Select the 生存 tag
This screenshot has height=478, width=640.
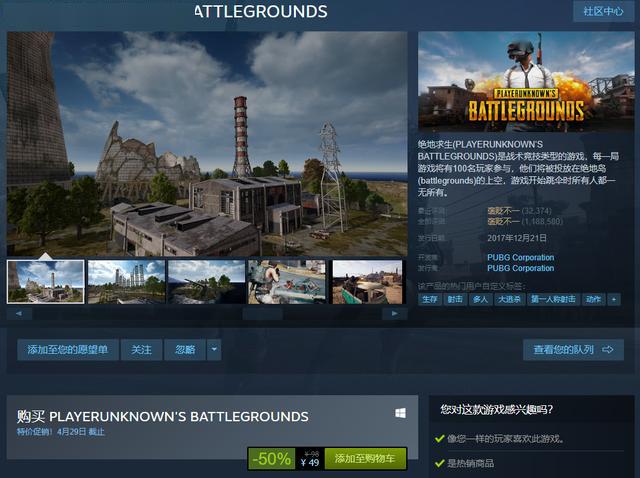[430, 299]
